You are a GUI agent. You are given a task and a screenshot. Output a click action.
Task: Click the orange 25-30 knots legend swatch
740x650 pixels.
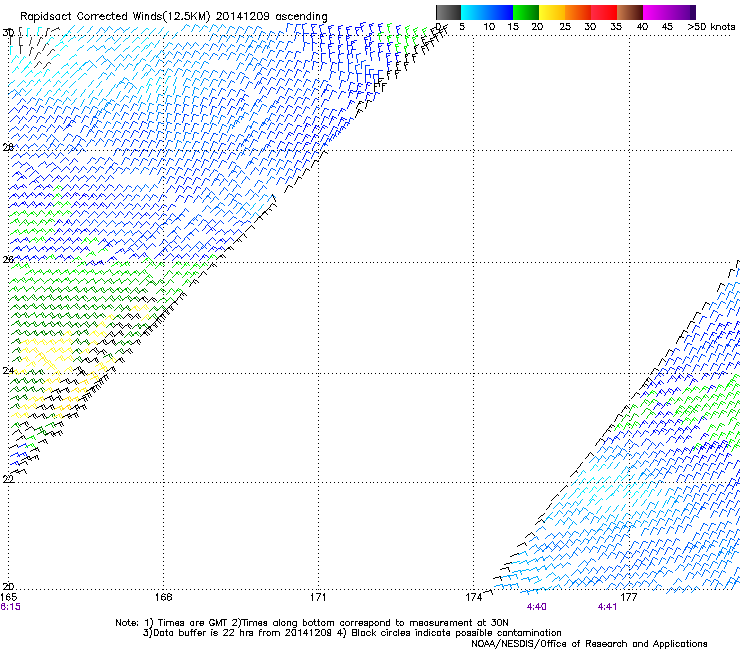coord(578,12)
